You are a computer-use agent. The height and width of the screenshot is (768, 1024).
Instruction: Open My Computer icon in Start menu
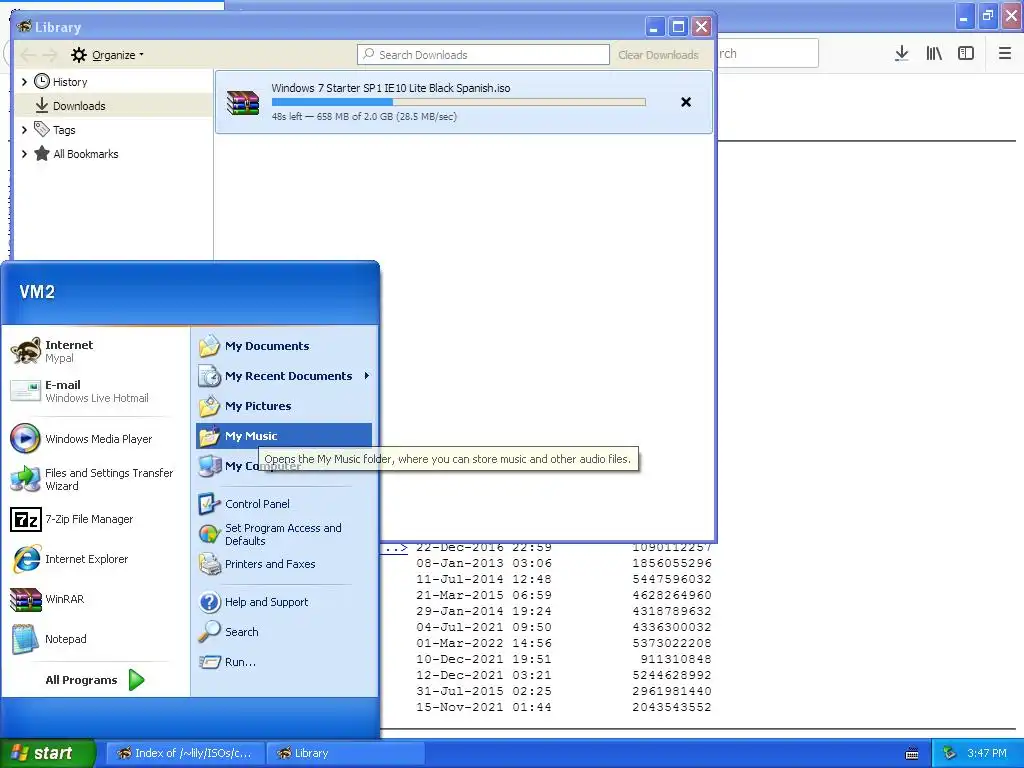(x=210, y=466)
